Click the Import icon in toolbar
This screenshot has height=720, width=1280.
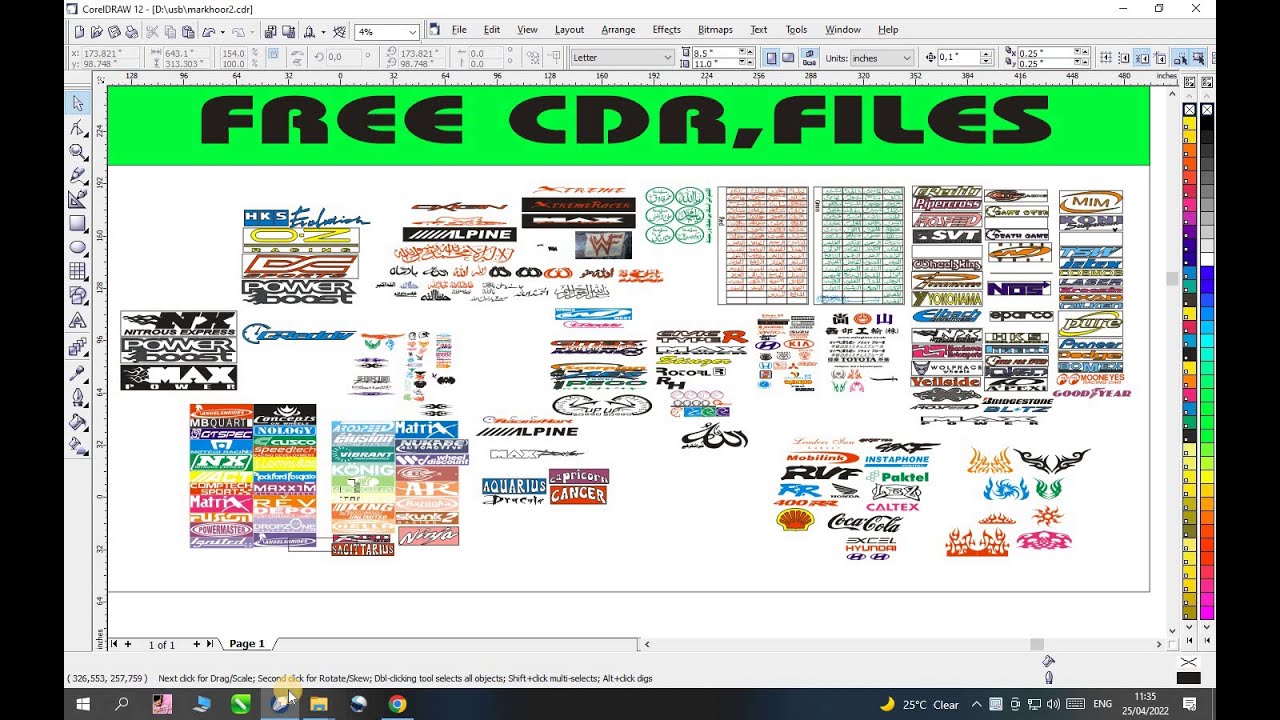[x=270, y=31]
